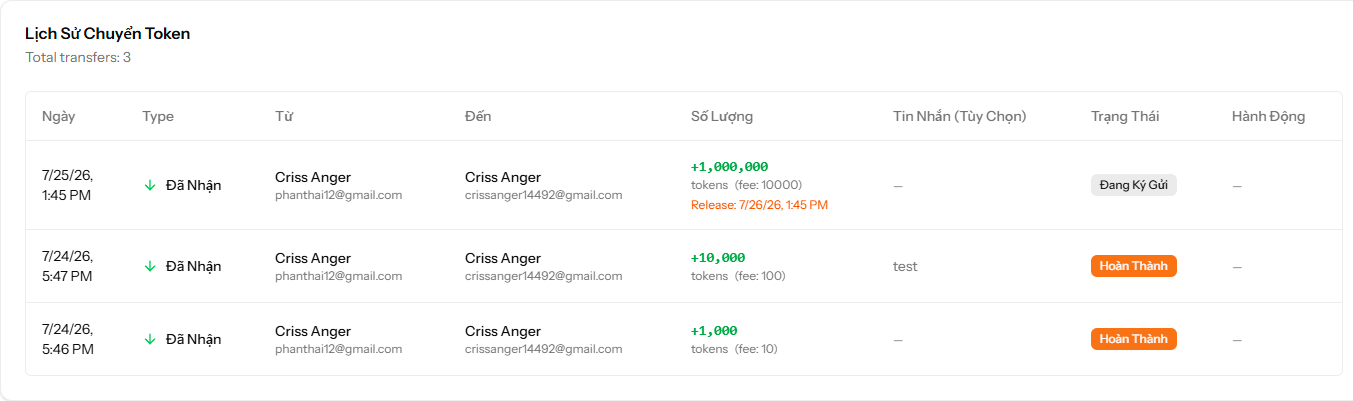Viewport: 1353px width, 401px height.
Task: Click recipient email crissanger14492@gmail.com in the last row
Action: coord(544,349)
